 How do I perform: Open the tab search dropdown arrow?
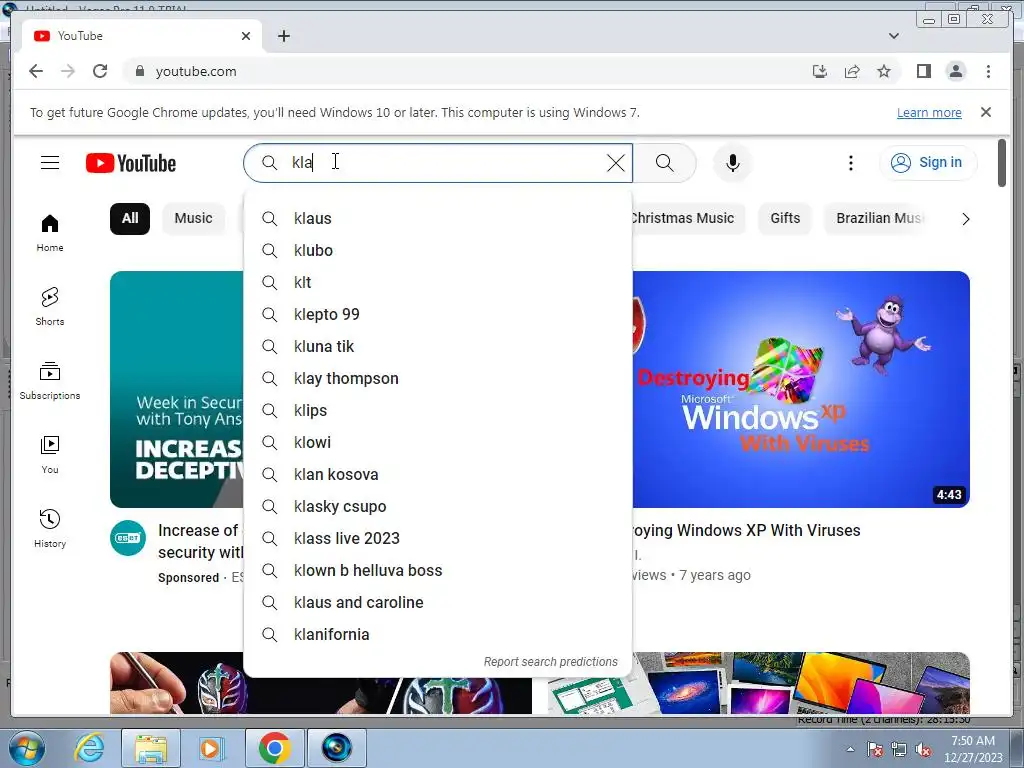893,36
